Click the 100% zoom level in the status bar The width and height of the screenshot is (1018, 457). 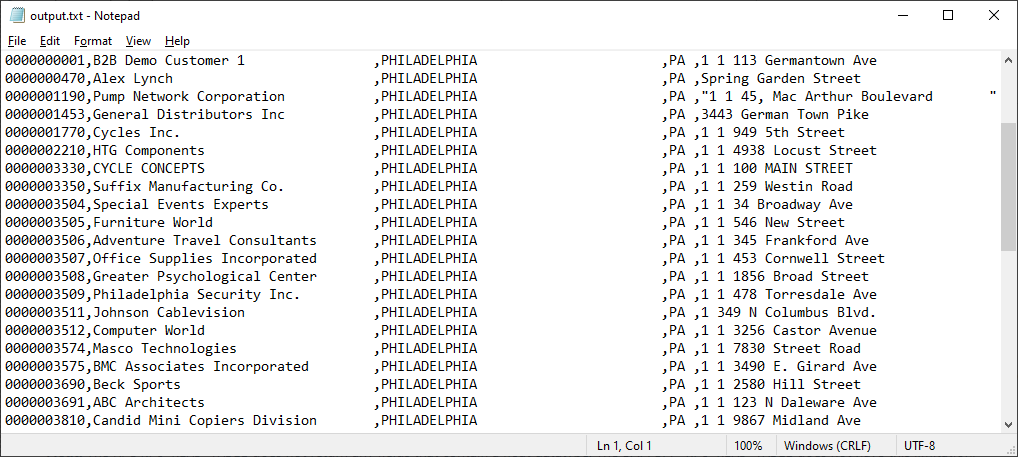[748, 445]
